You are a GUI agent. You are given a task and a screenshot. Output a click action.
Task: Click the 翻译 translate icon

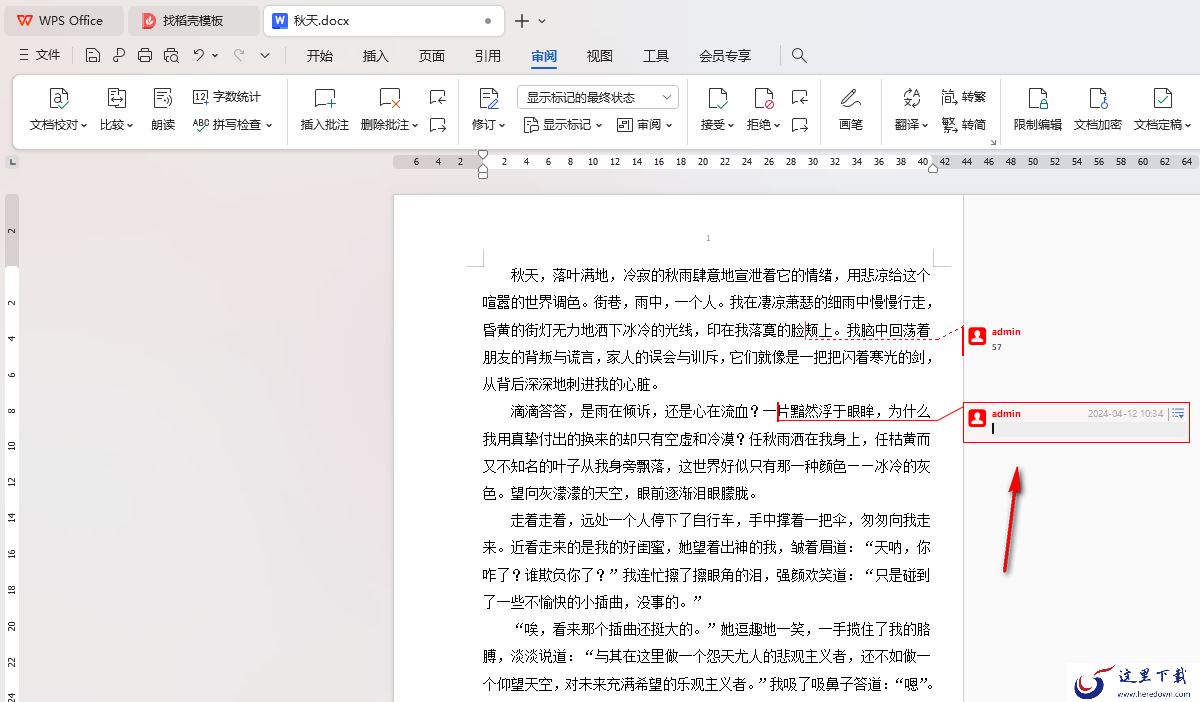pos(911,98)
